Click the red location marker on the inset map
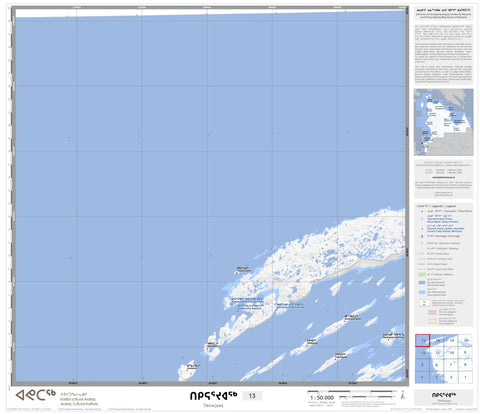The image size is (480, 414). (x=422, y=143)
